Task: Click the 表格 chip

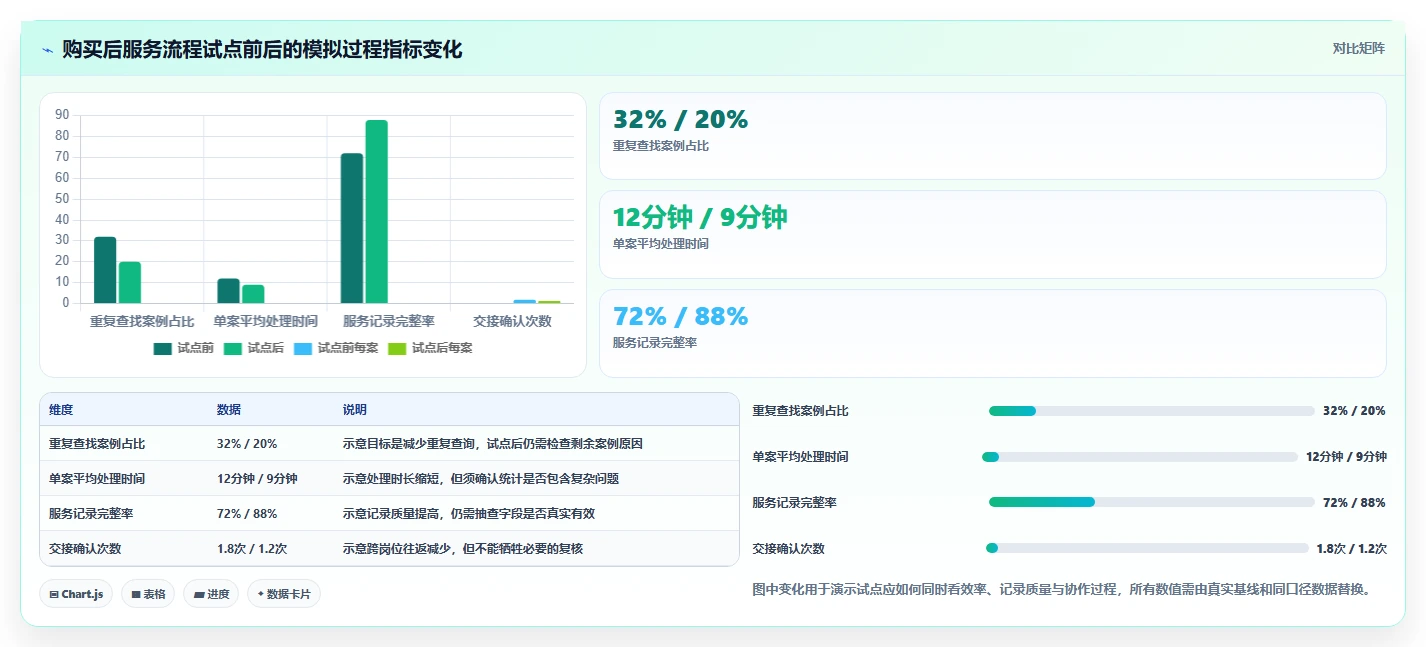Action: tap(148, 594)
